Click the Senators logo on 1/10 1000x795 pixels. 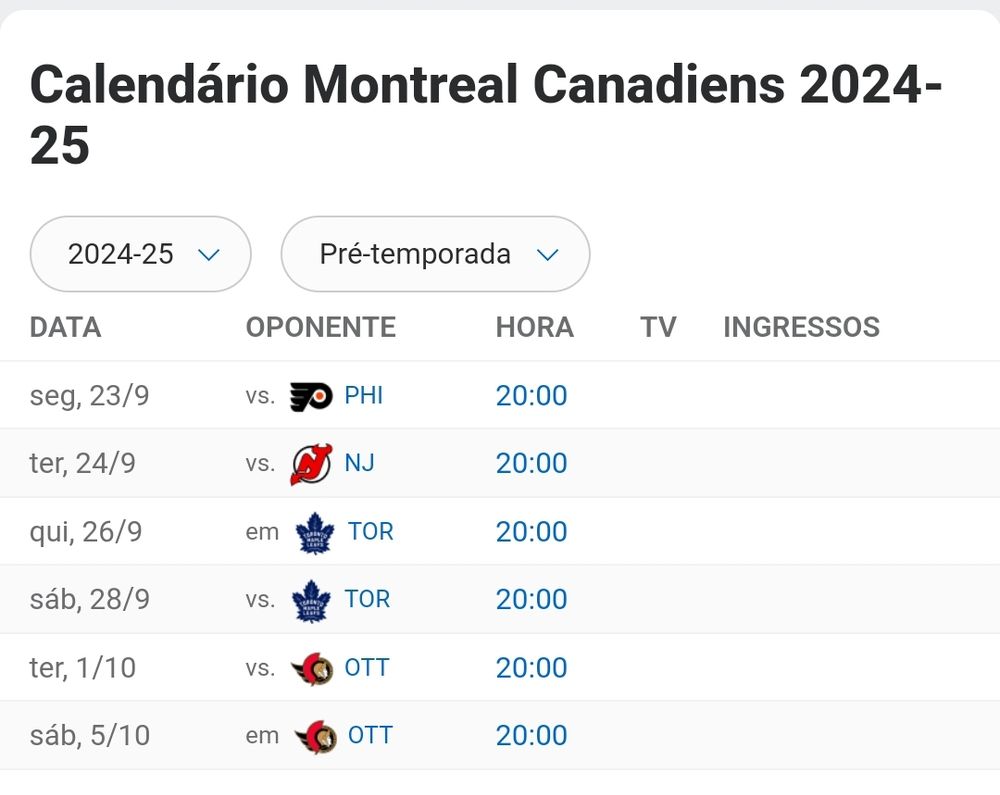pyautogui.click(x=311, y=669)
